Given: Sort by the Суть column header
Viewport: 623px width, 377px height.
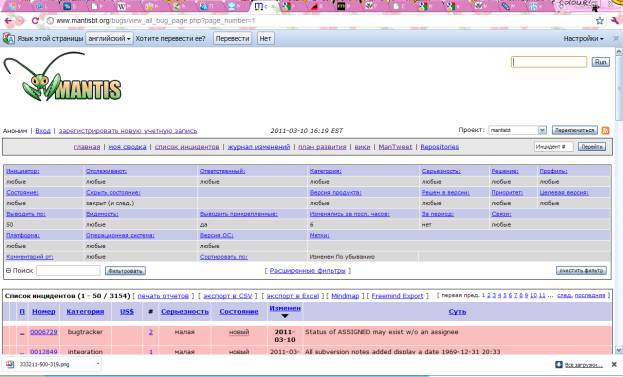Looking at the screenshot, I should click(457, 312).
